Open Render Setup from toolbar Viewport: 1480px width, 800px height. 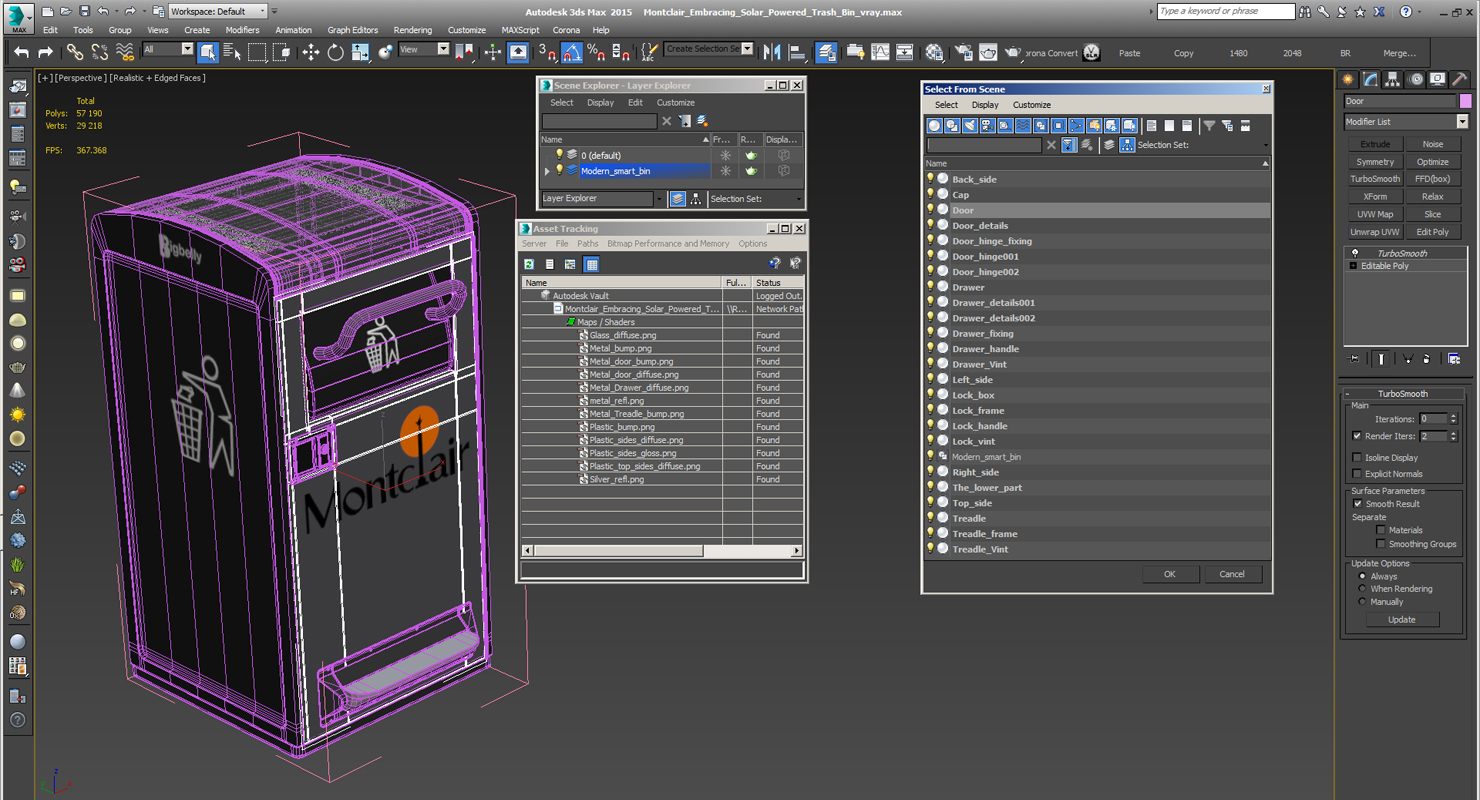[964, 52]
